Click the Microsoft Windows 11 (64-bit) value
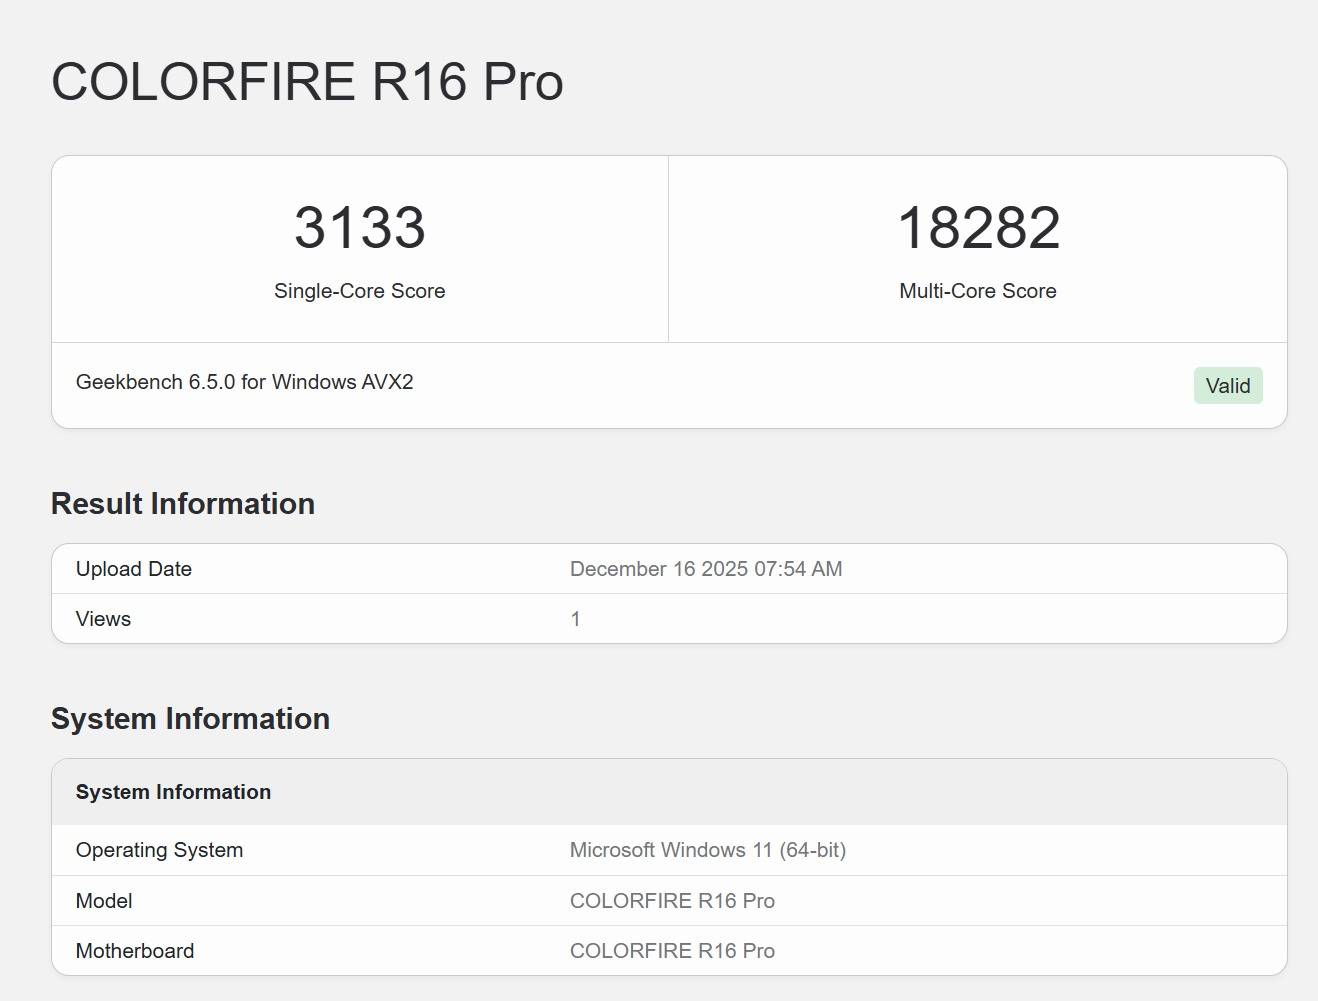1318x1001 pixels. click(x=707, y=850)
